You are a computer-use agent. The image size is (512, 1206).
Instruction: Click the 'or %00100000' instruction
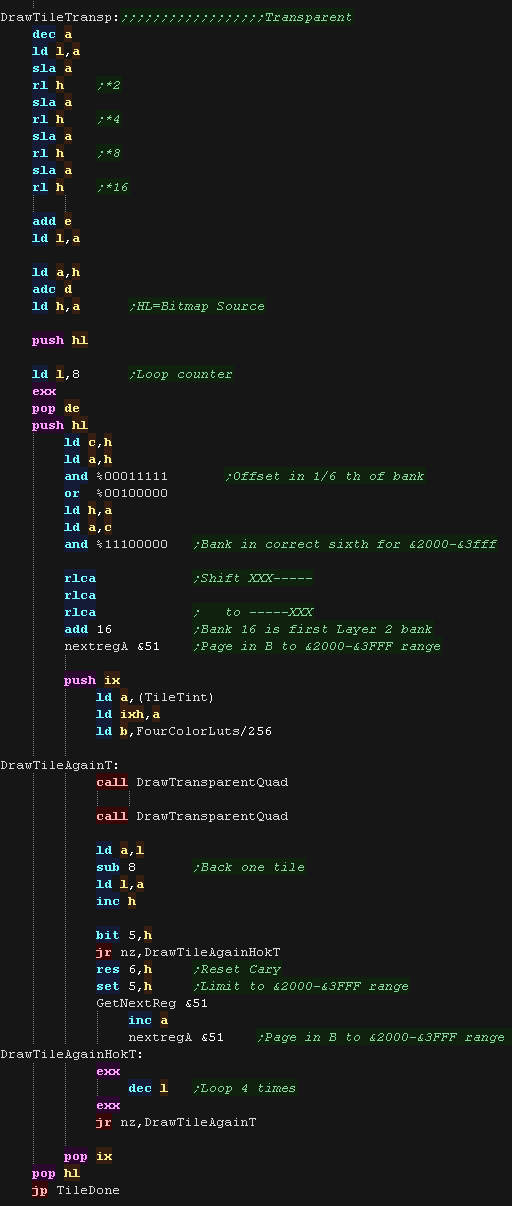point(116,493)
